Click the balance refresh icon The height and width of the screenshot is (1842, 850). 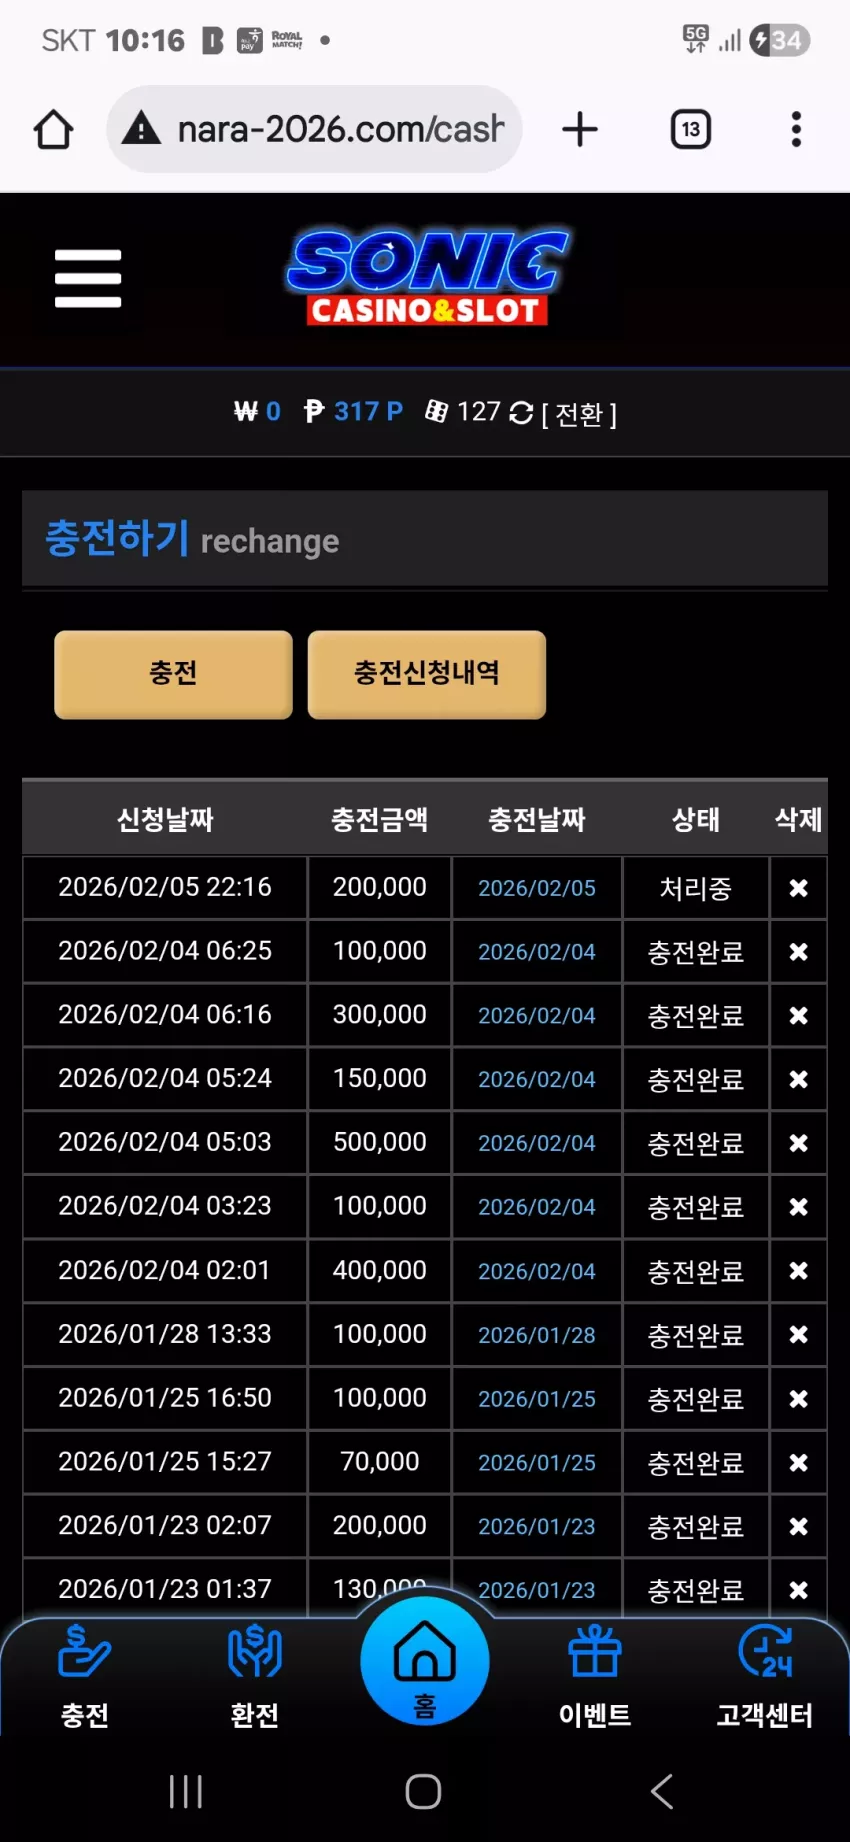(521, 413)
